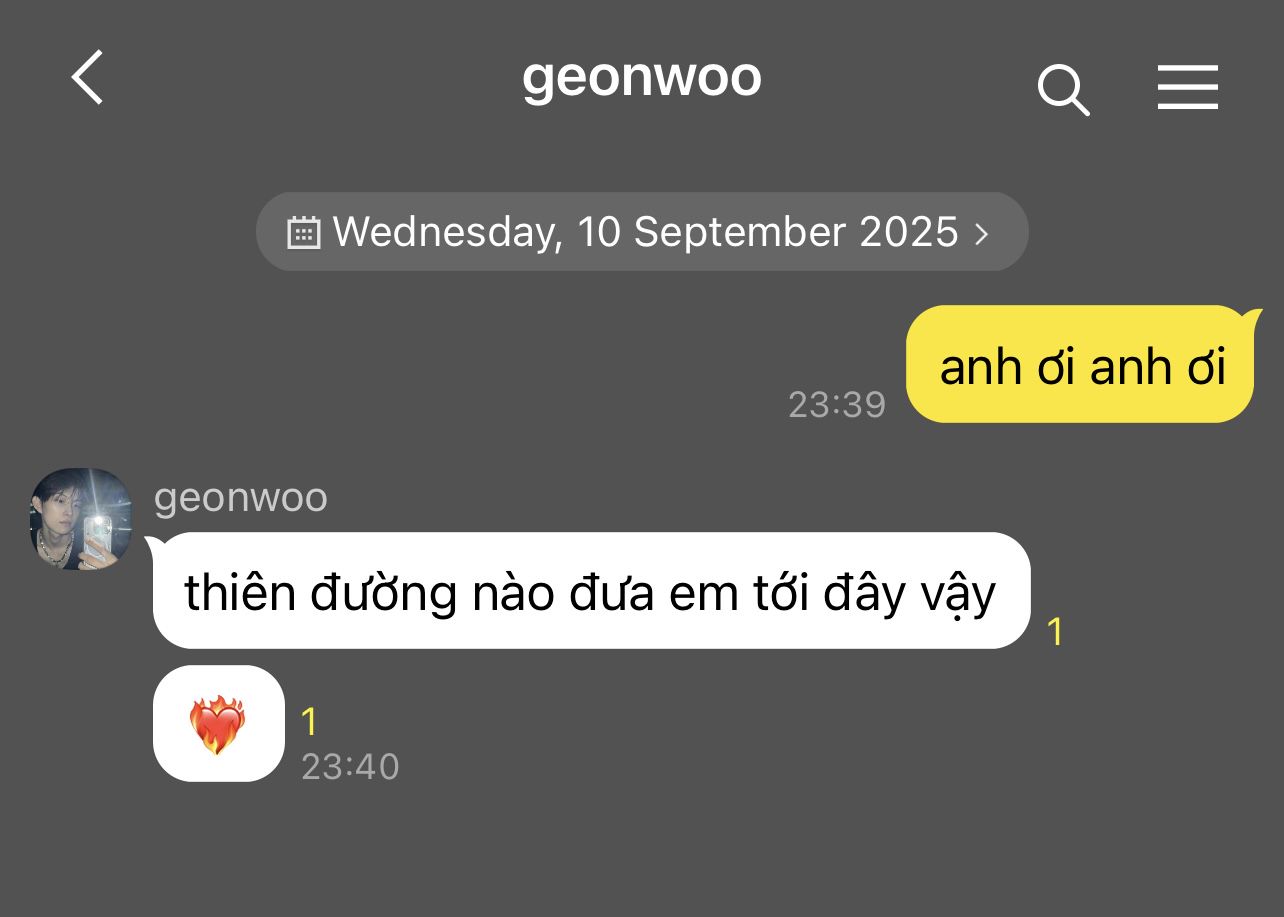Screen dimensions: 1284x917
Task: Click the calendar icon in the date pill
Action: click(304, 232)
